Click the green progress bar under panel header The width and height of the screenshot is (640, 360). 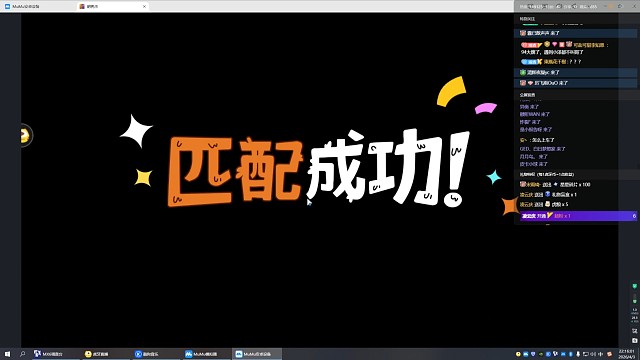(531, 24)
